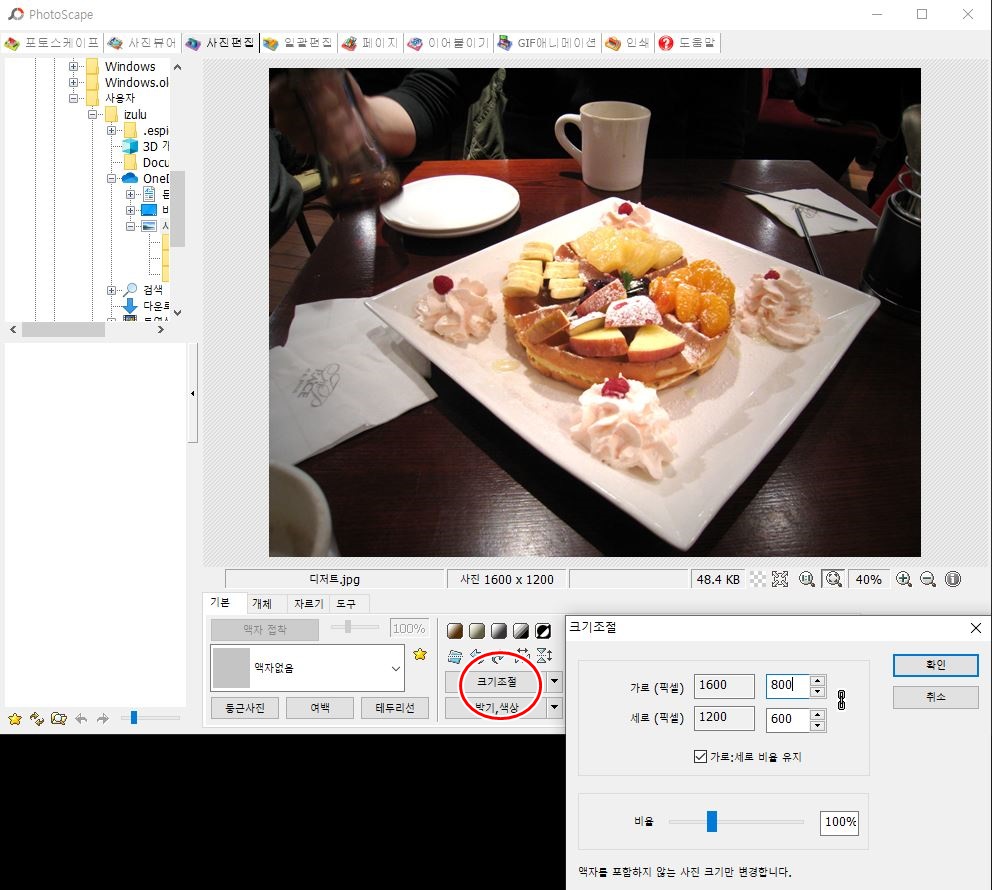Click the thumbnail size slider at bottom left
992x890 pixels.
point(134,717)
